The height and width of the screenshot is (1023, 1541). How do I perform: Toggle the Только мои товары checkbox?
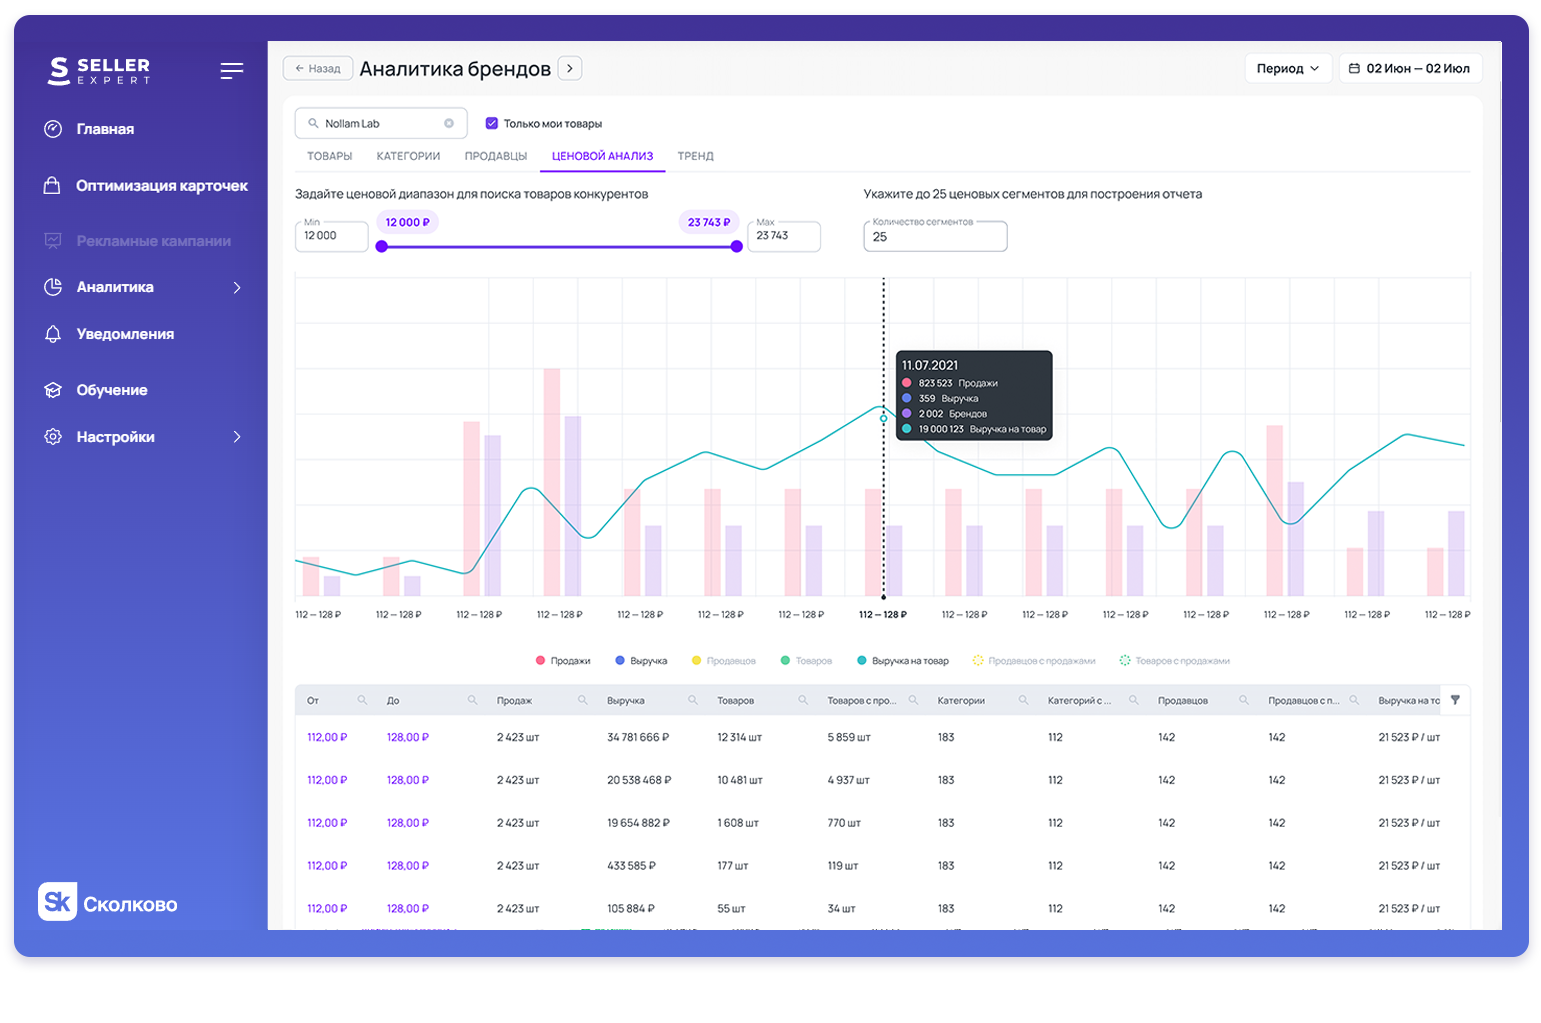click(491, 124)
